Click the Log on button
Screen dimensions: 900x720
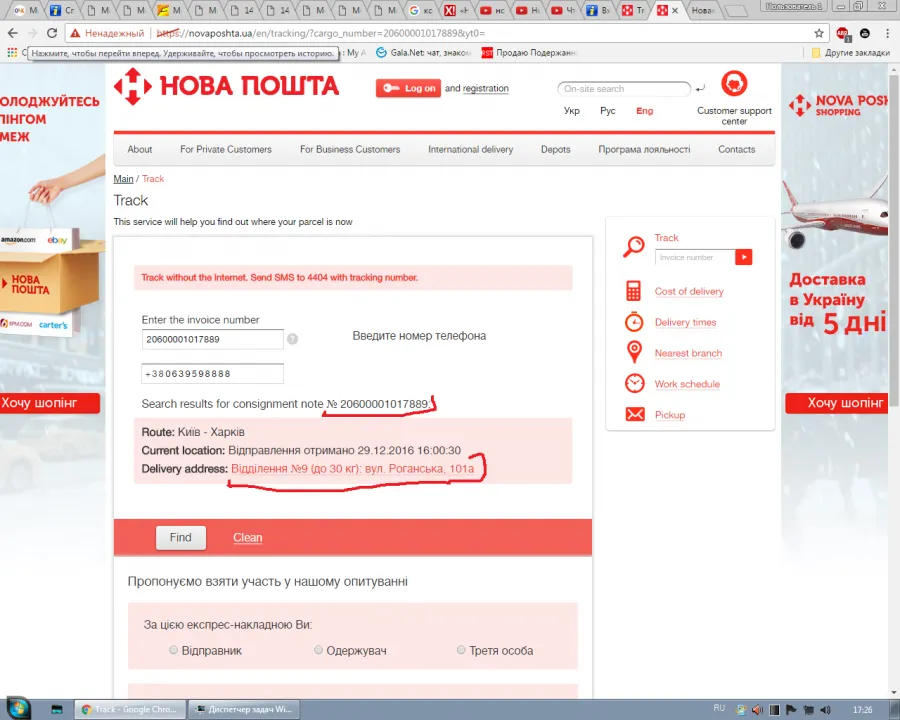pyautogui.click(x=408, y=88)
